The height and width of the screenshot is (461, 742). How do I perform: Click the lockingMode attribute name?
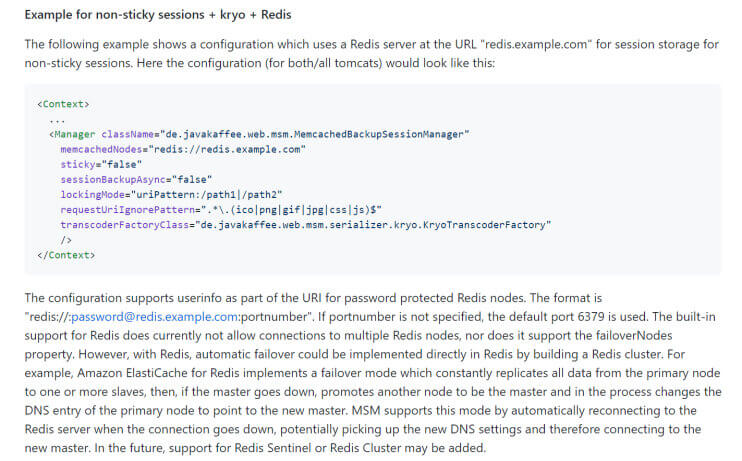coord(93,195)
